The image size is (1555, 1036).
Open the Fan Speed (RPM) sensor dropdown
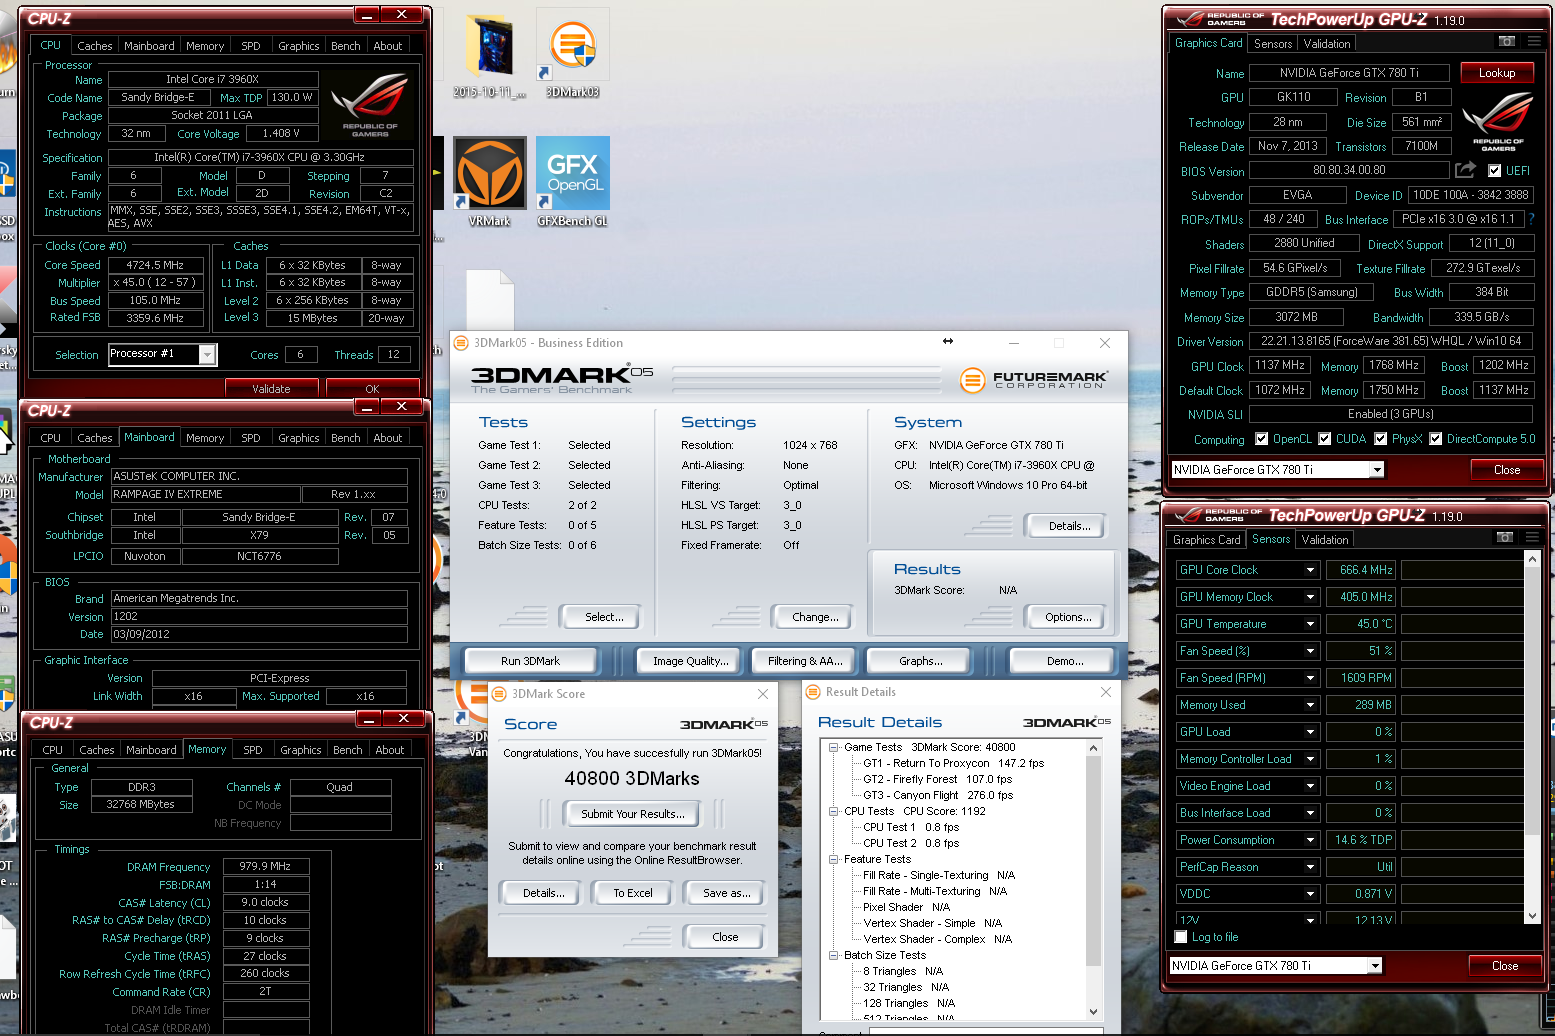coord(1310,678)
